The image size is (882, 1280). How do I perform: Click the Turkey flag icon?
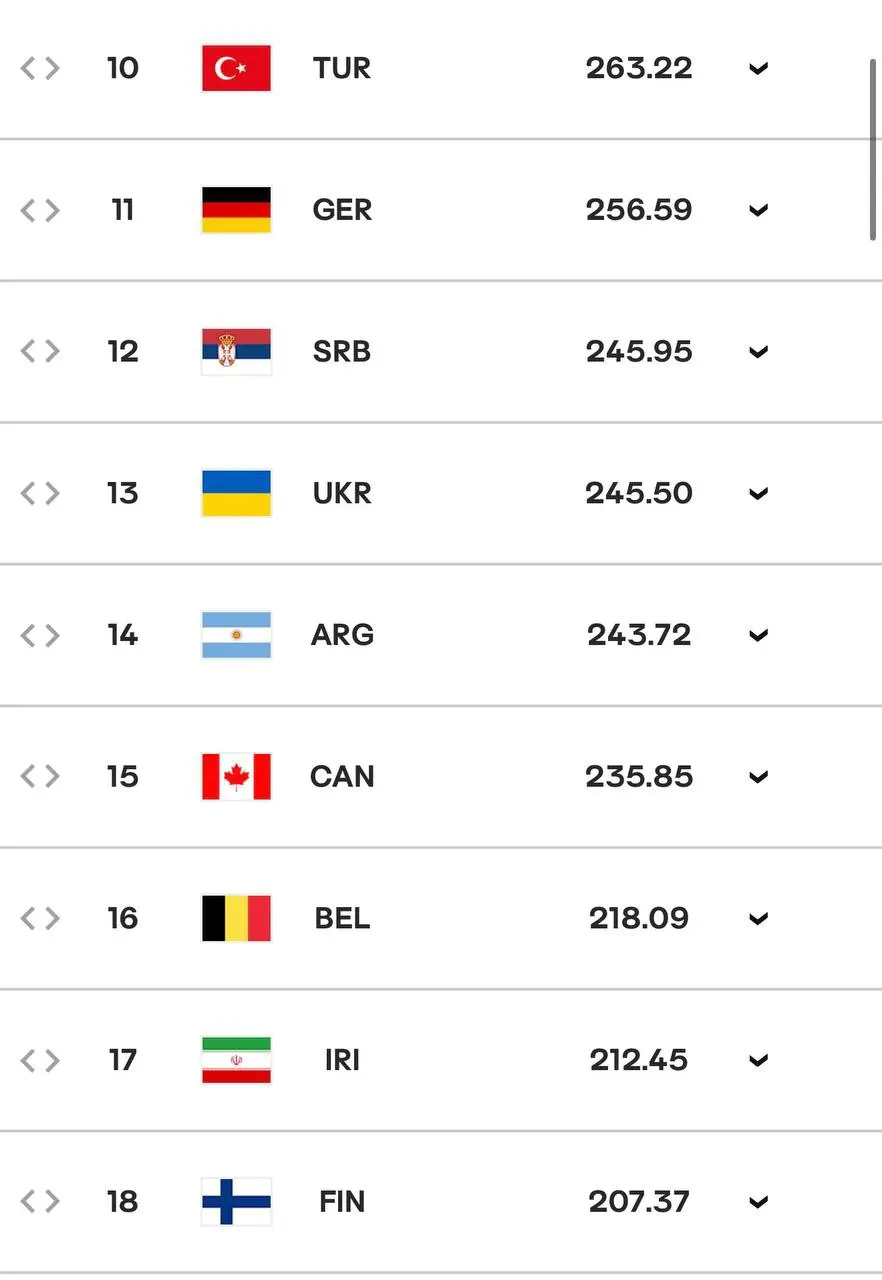point(236,68)
